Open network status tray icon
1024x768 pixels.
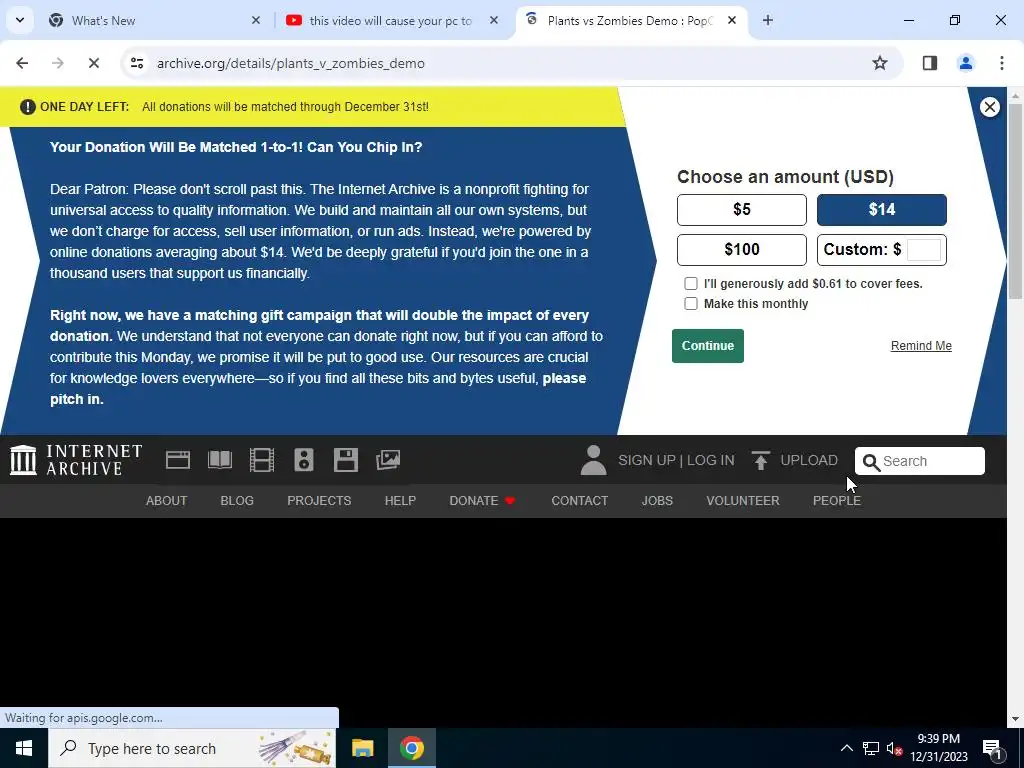(871, 748)
